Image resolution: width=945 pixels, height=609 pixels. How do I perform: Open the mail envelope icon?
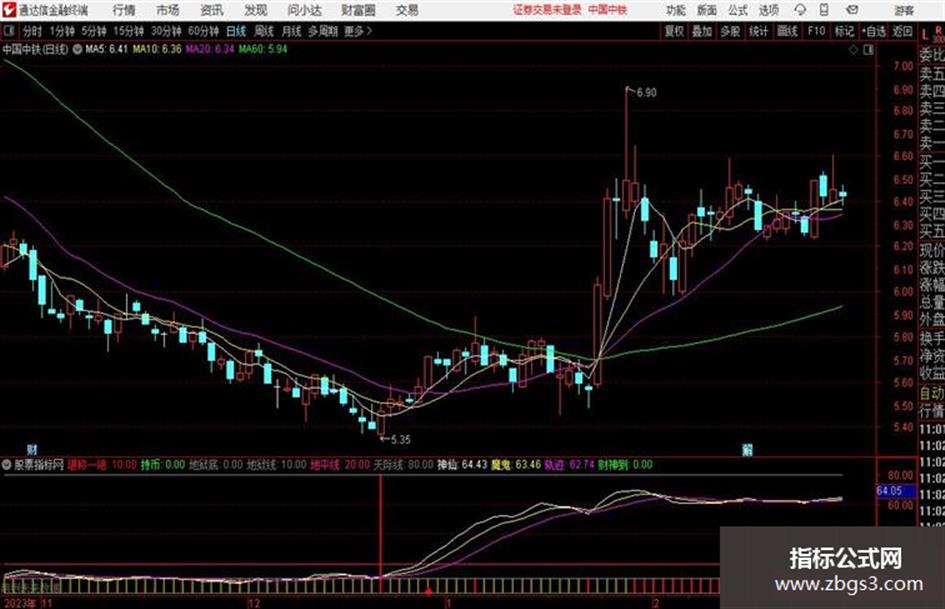852,10
